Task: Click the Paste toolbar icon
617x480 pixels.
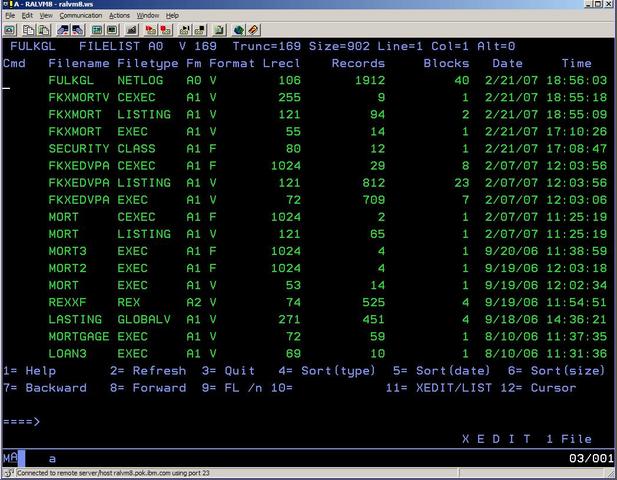Action: 43,30
